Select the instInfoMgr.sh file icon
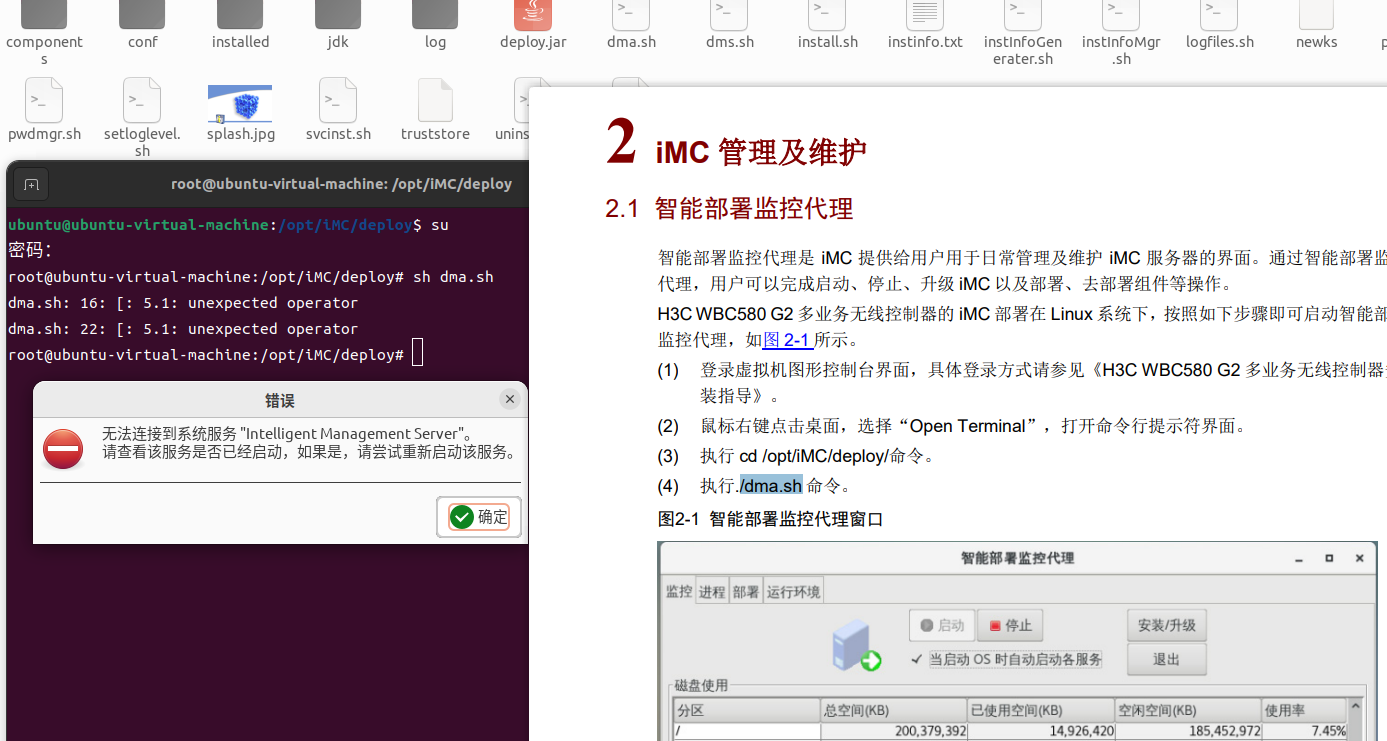Screen dimensions: 1387x741 click(1121, 15)
